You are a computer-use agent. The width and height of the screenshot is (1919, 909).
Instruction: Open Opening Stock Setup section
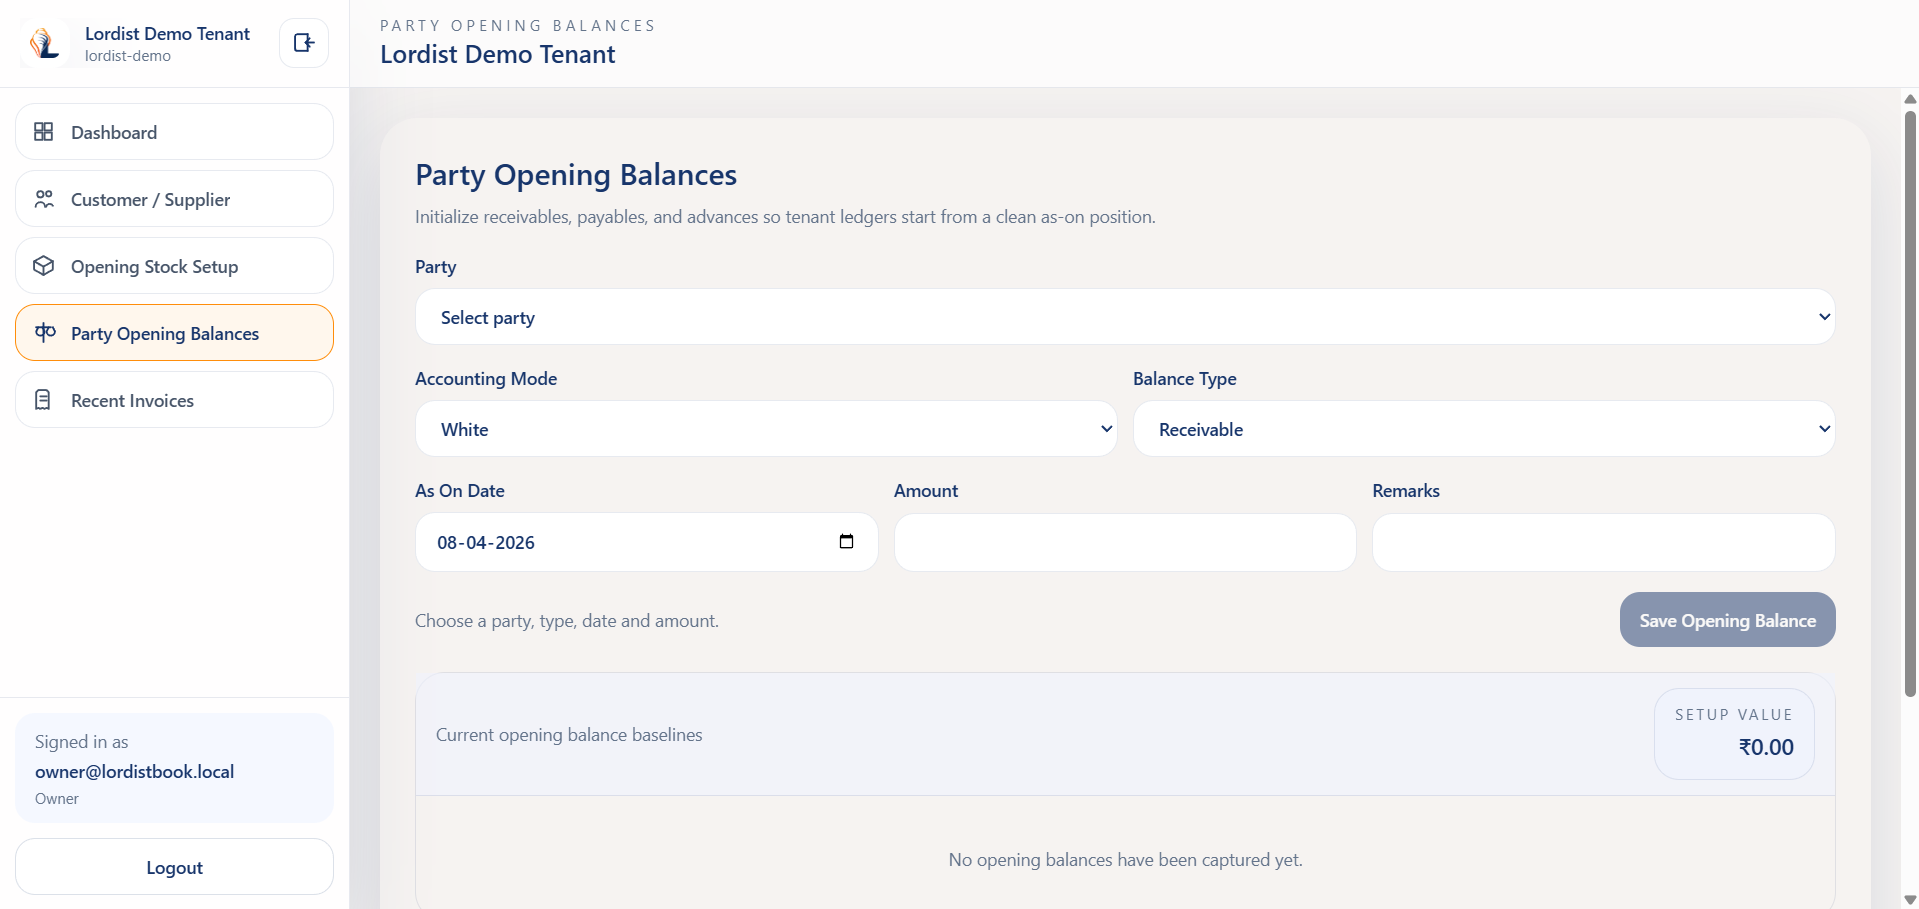tap(174, 266)
